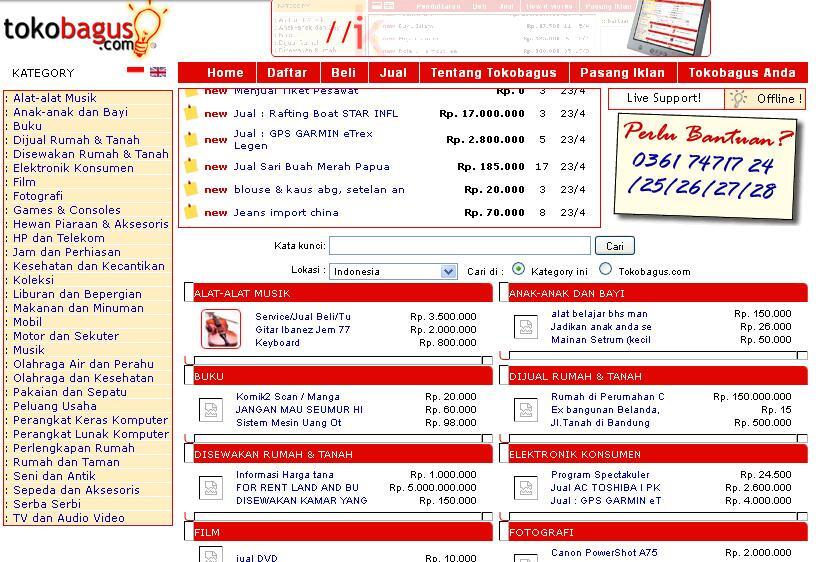Open Jual AC TOSHIBA I PK listing
This screenshot has height=562, width=818.
coord(606,487)
